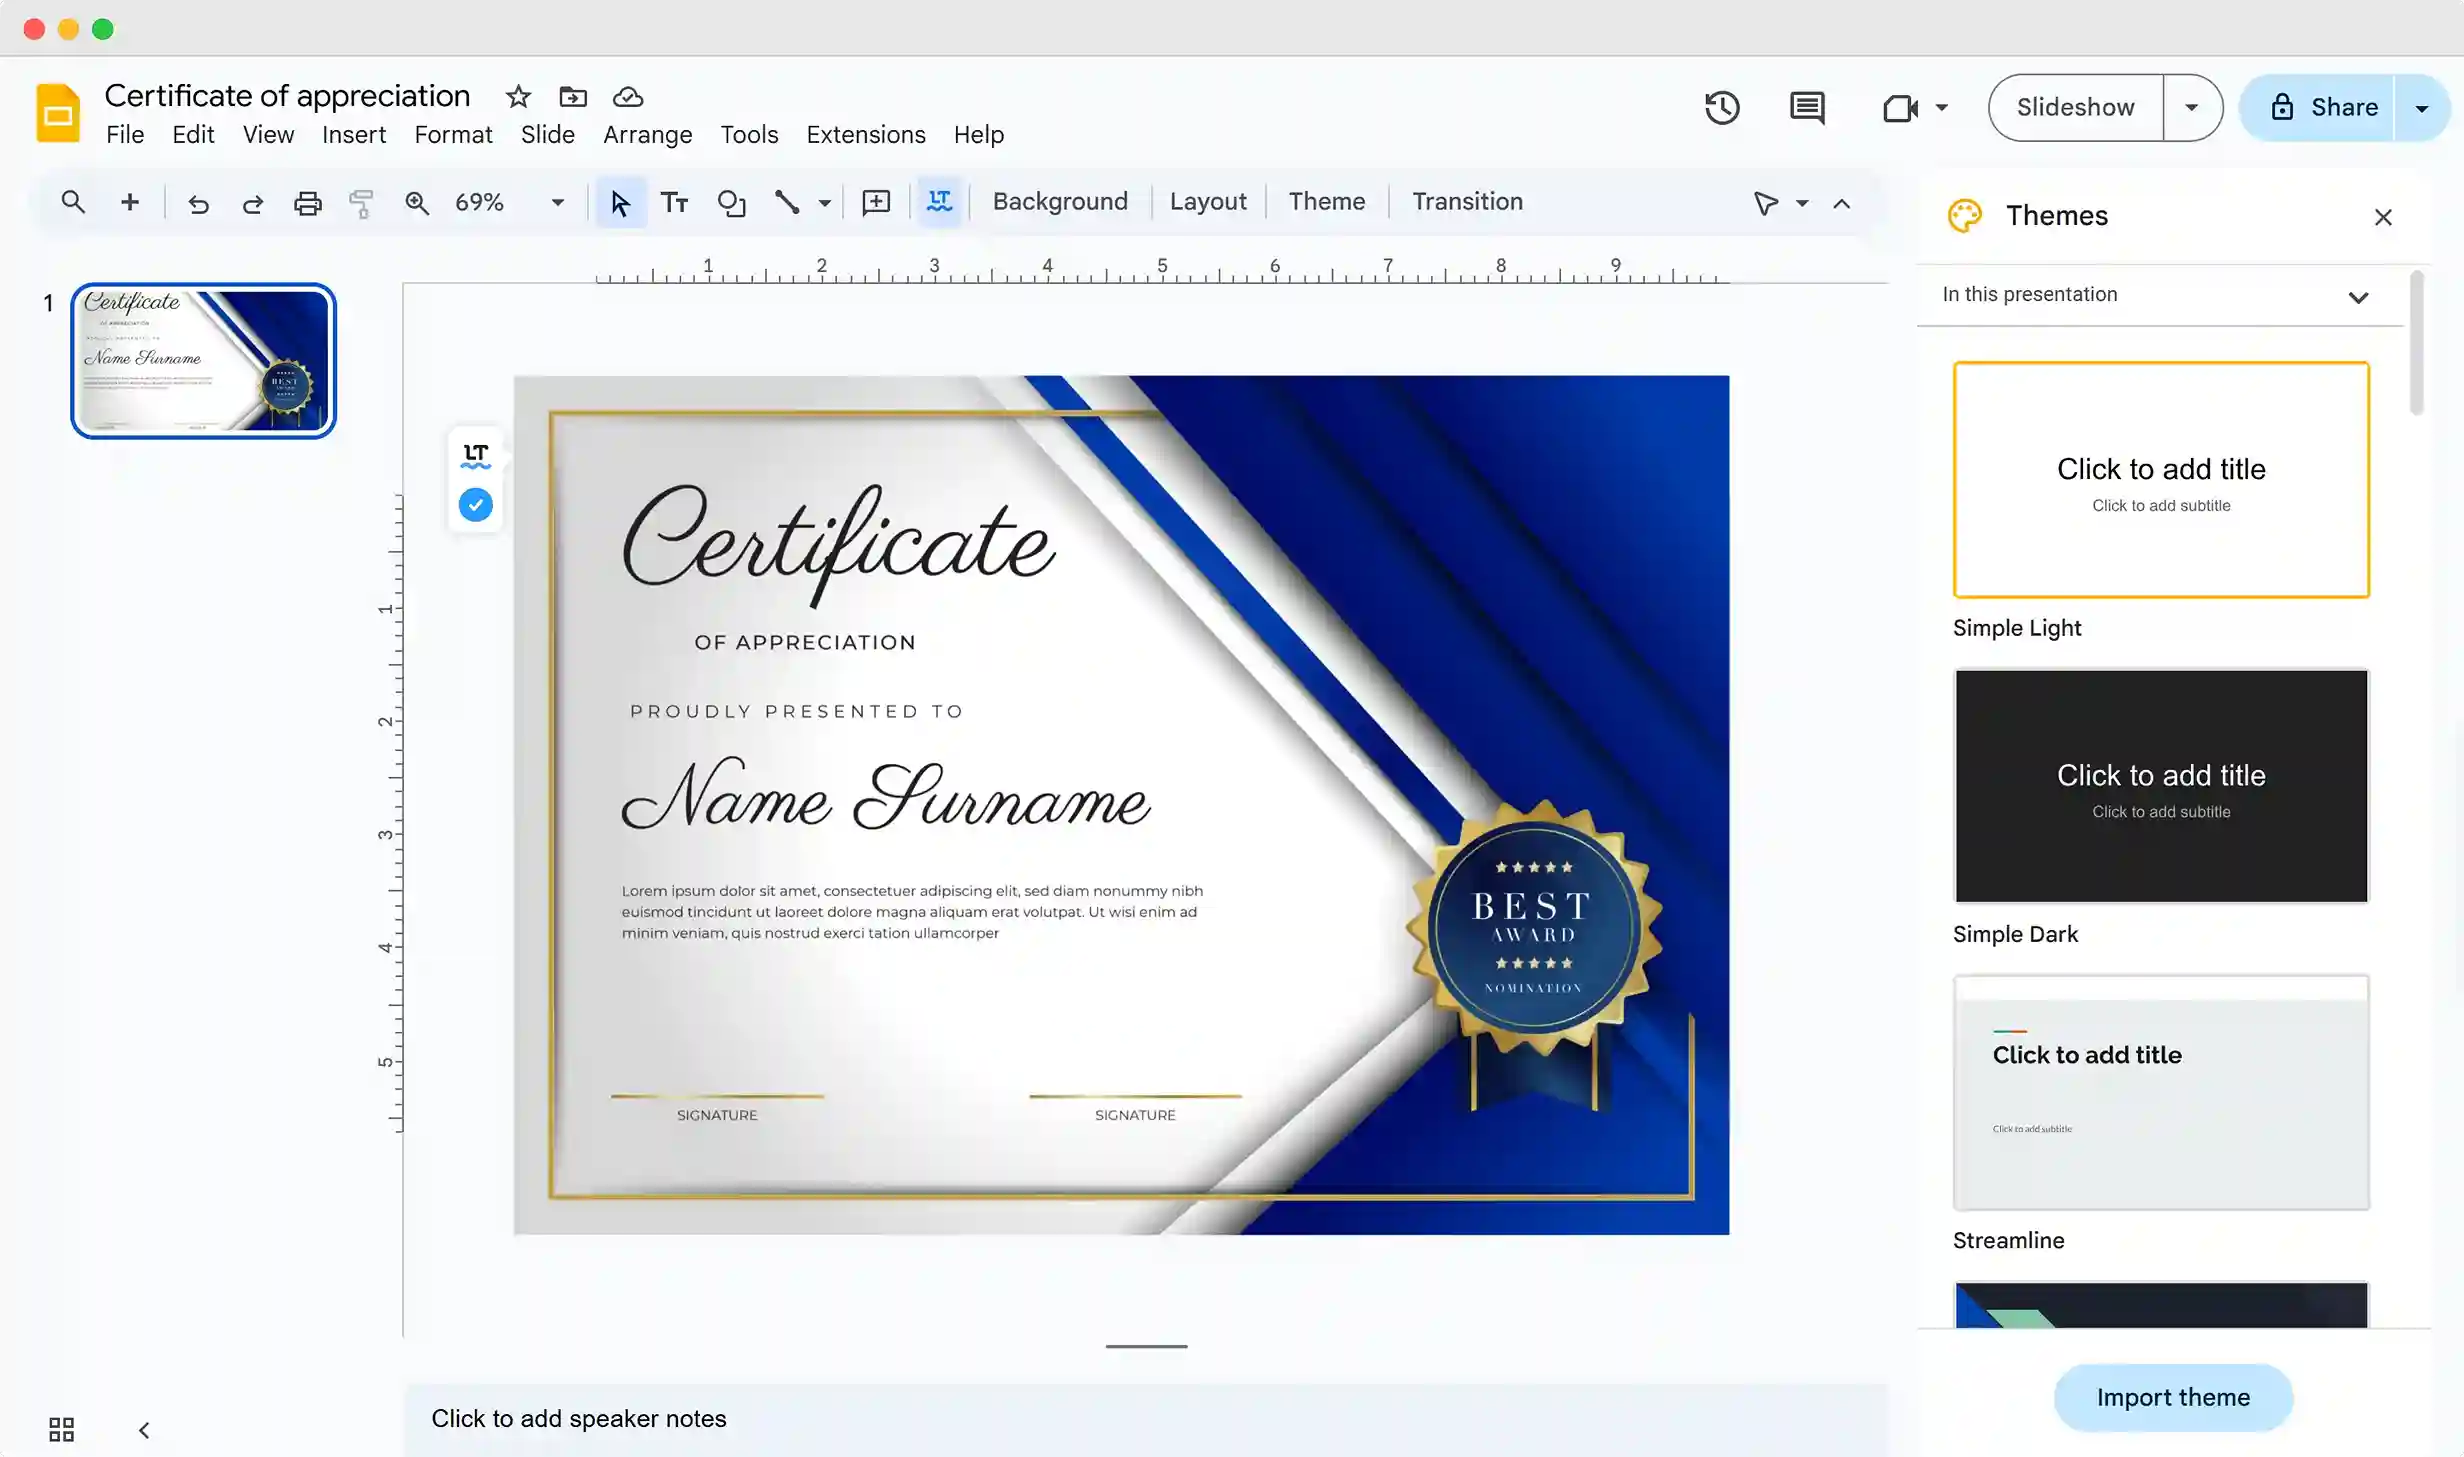The height and width of the screenshot is (1457, 2464).
Task: Activate the Paint format tool
Action: 360,202
